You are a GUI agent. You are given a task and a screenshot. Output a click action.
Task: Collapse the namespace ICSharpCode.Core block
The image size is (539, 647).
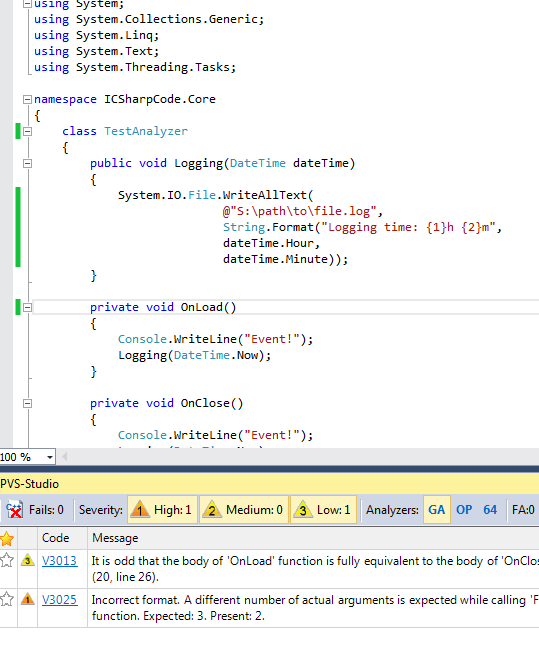pyautogui.click(x=27, y=99)
